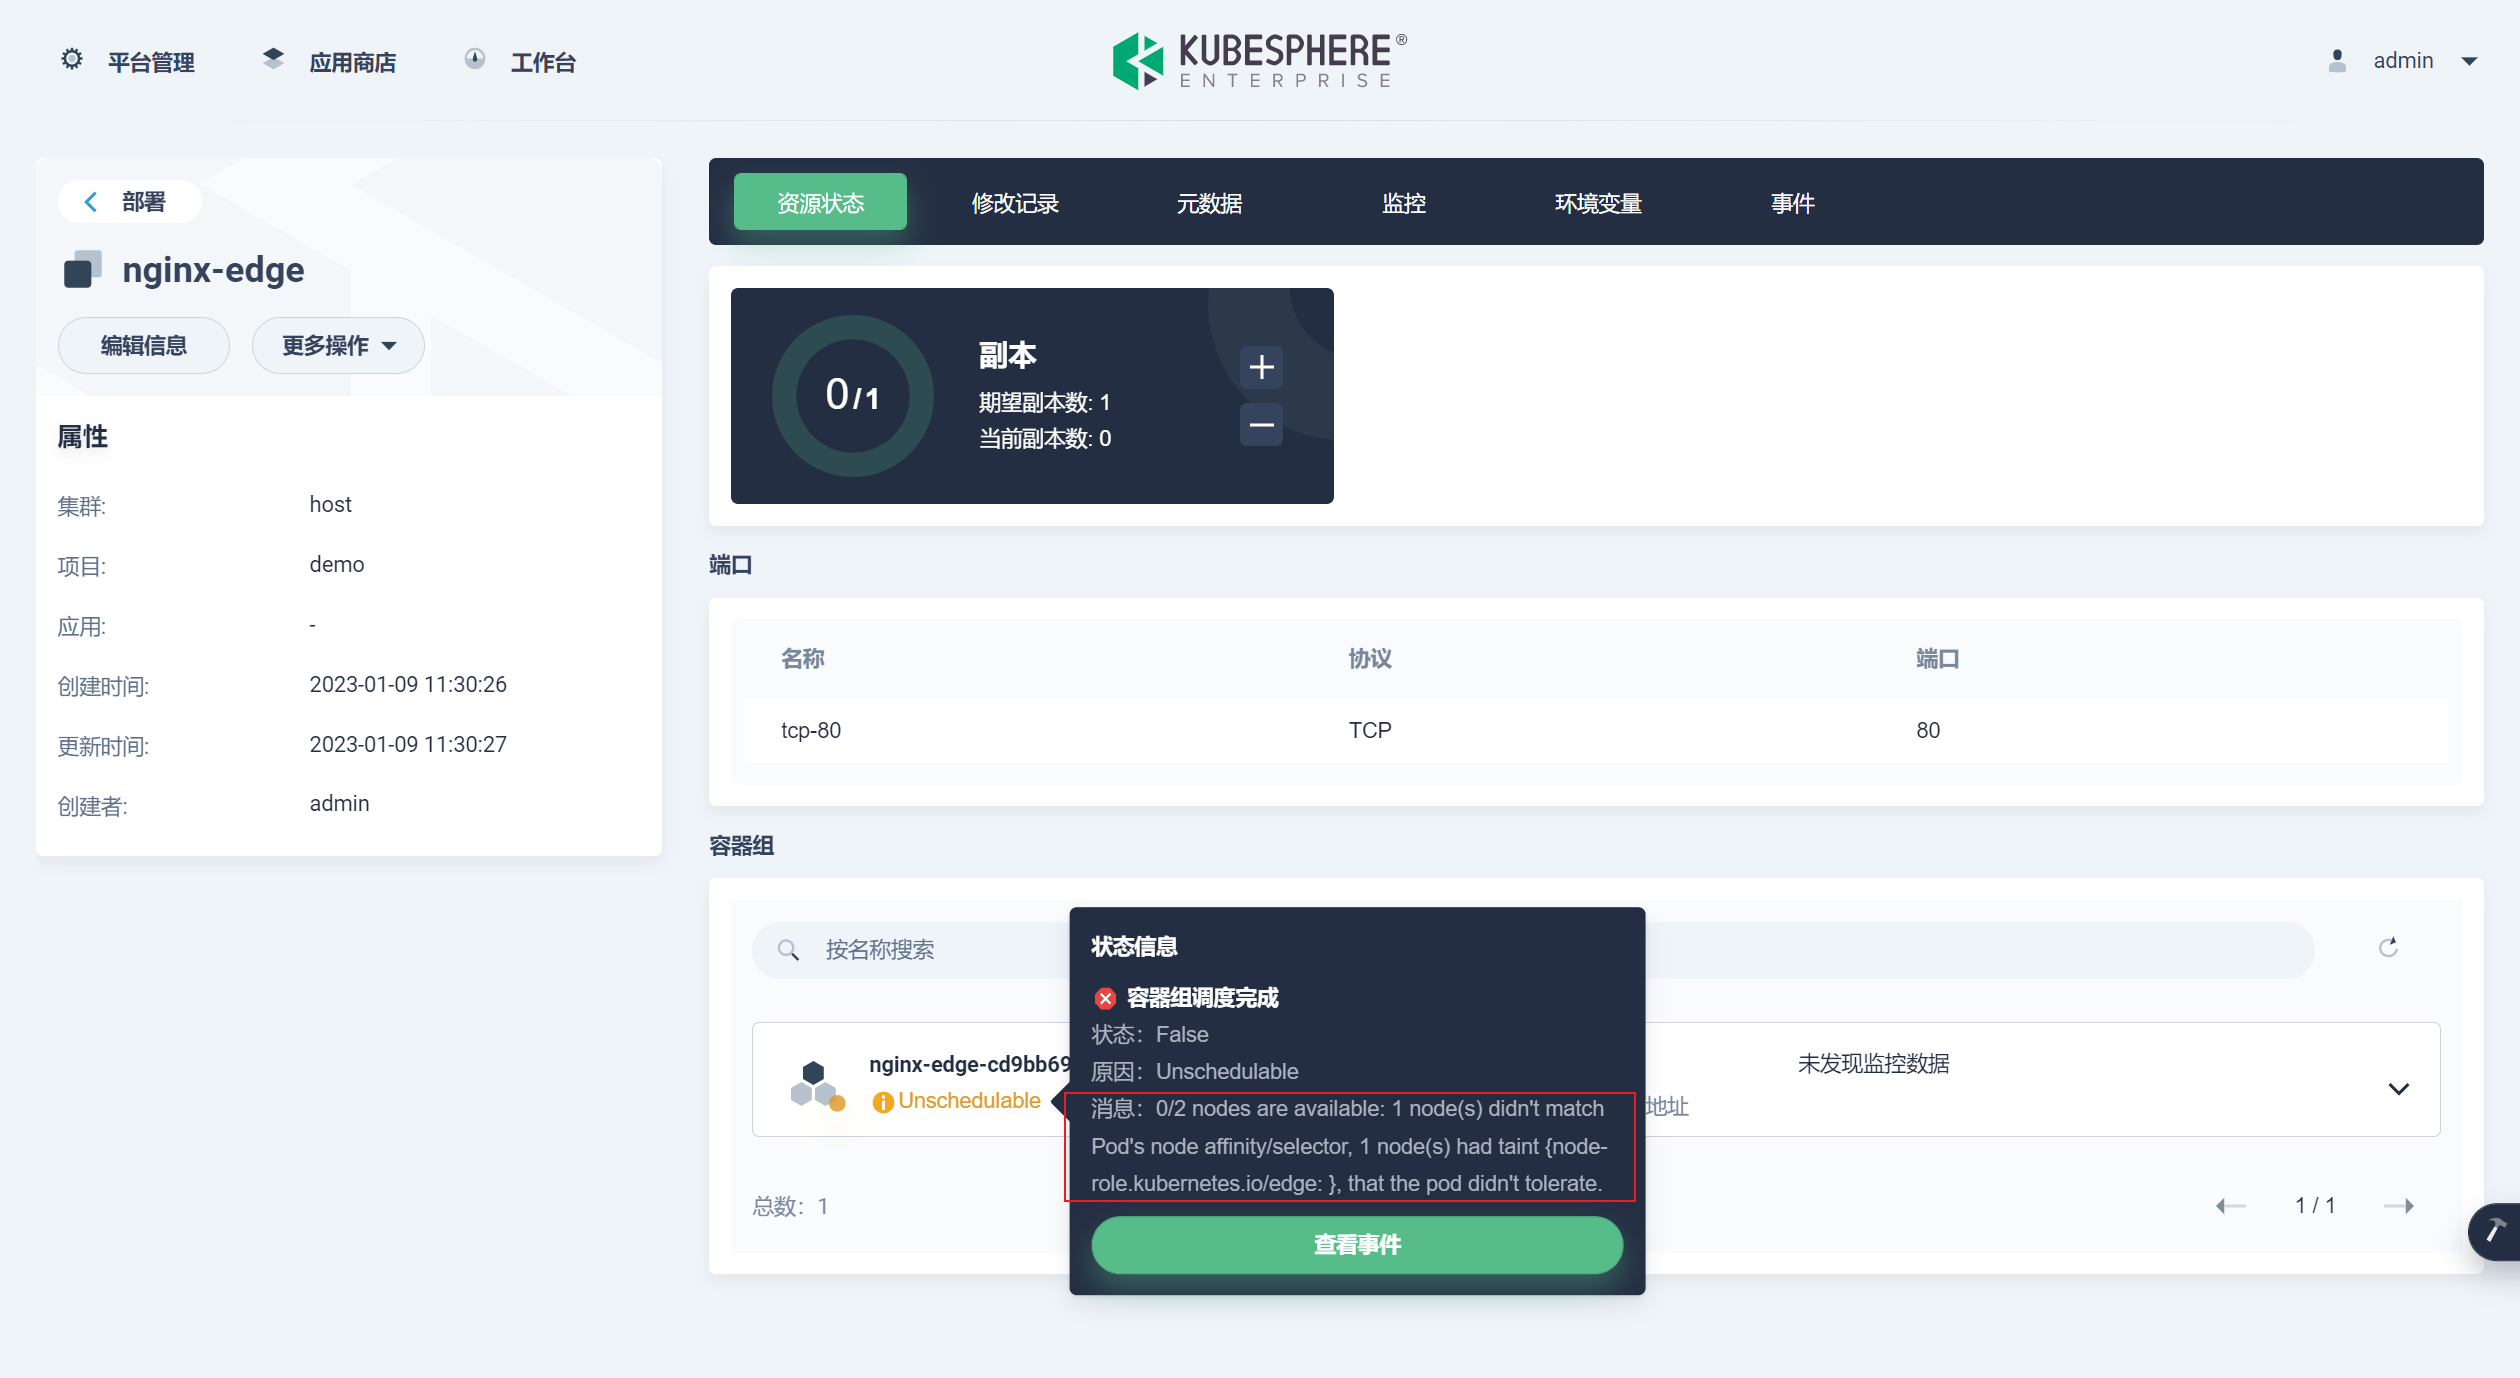
Task: Switch to the 事件 tab
Action: (x=1791, y=203)
